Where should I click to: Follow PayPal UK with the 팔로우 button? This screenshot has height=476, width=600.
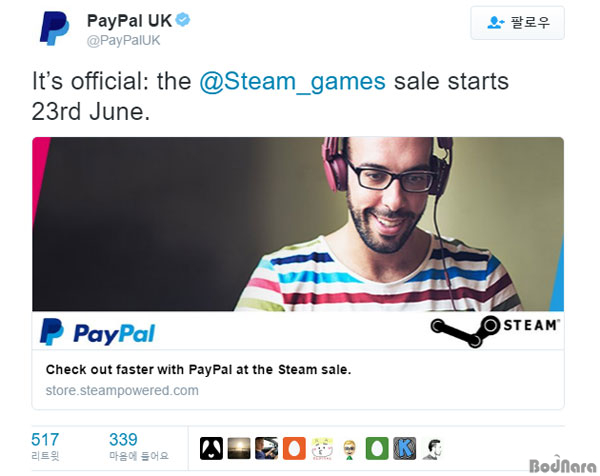[517, 23]
